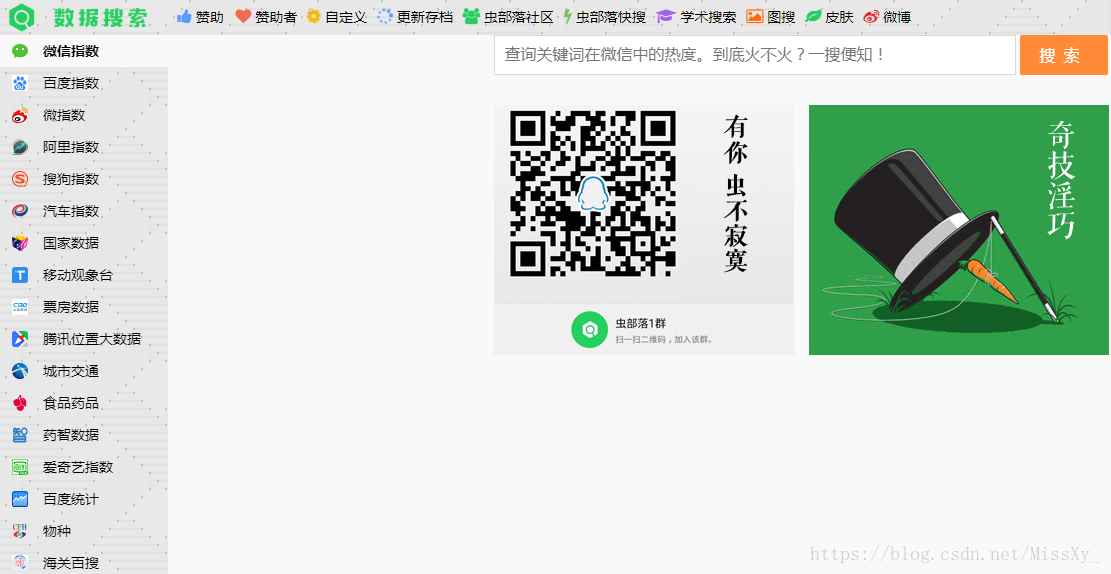Click the WeChat icon beside 微信指数
1111x574 pixels.
click(20, 51)
